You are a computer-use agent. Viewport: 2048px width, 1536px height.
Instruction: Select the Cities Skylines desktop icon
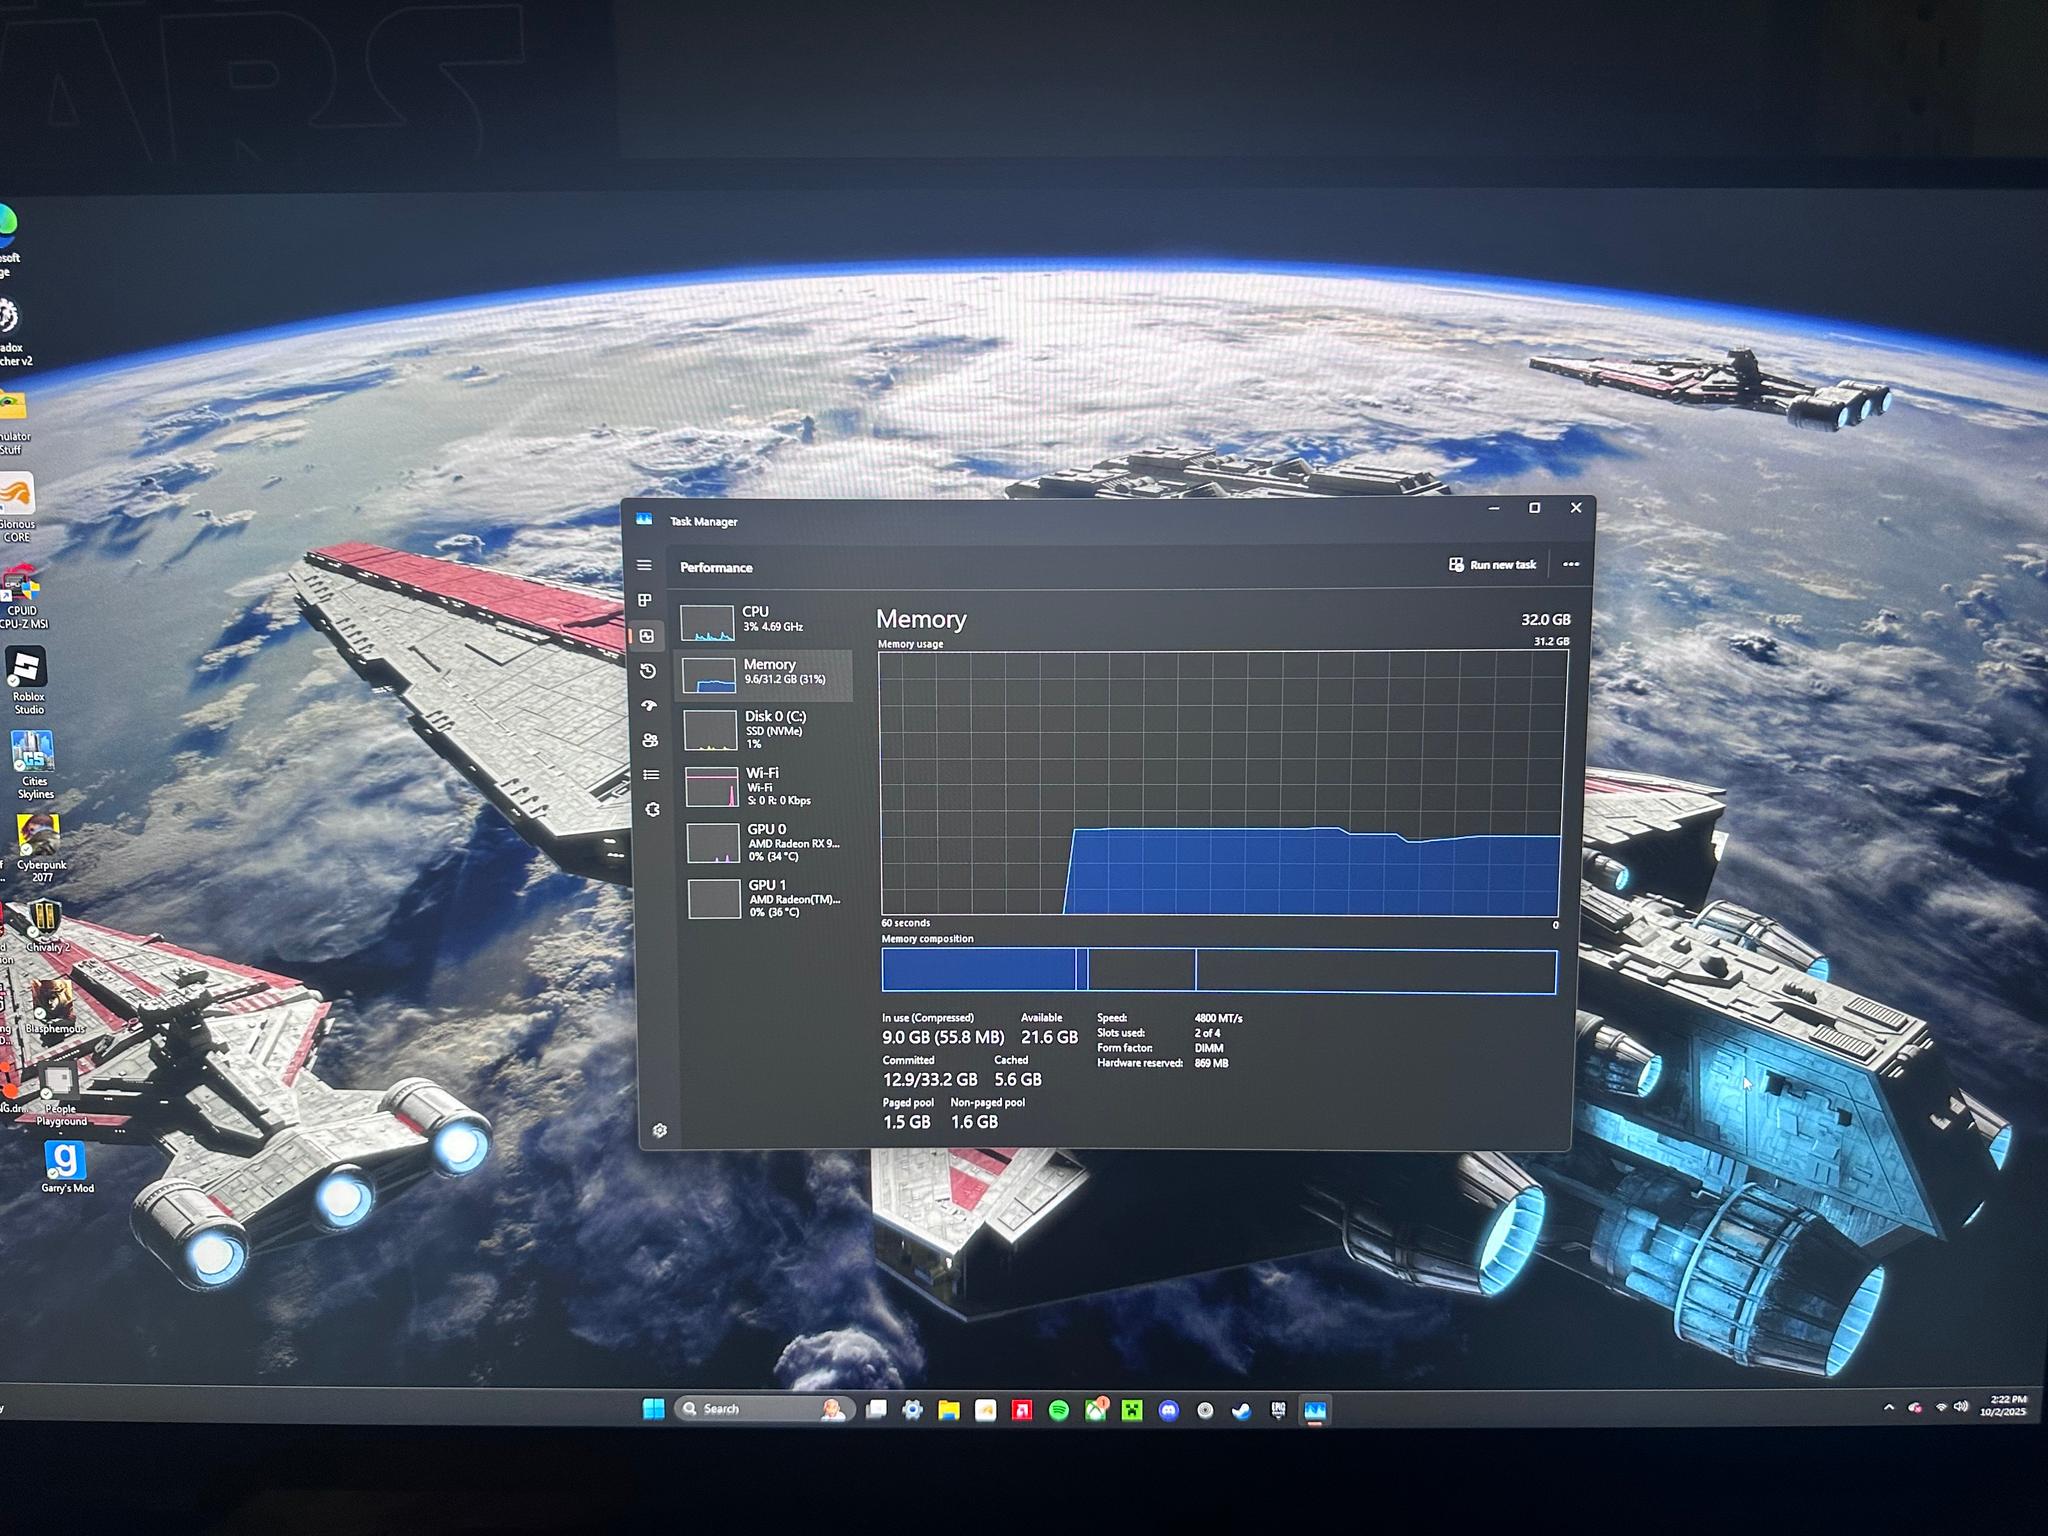[34, 765]
